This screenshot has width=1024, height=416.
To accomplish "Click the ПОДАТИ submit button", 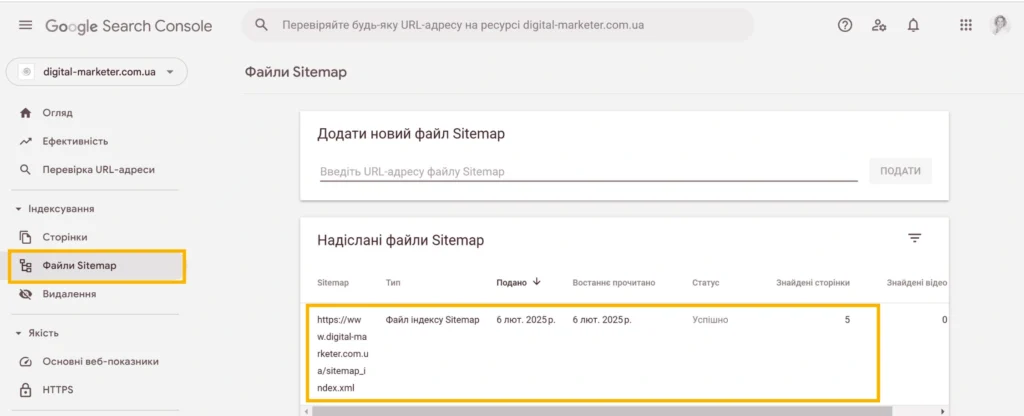I will click(901, 171).
